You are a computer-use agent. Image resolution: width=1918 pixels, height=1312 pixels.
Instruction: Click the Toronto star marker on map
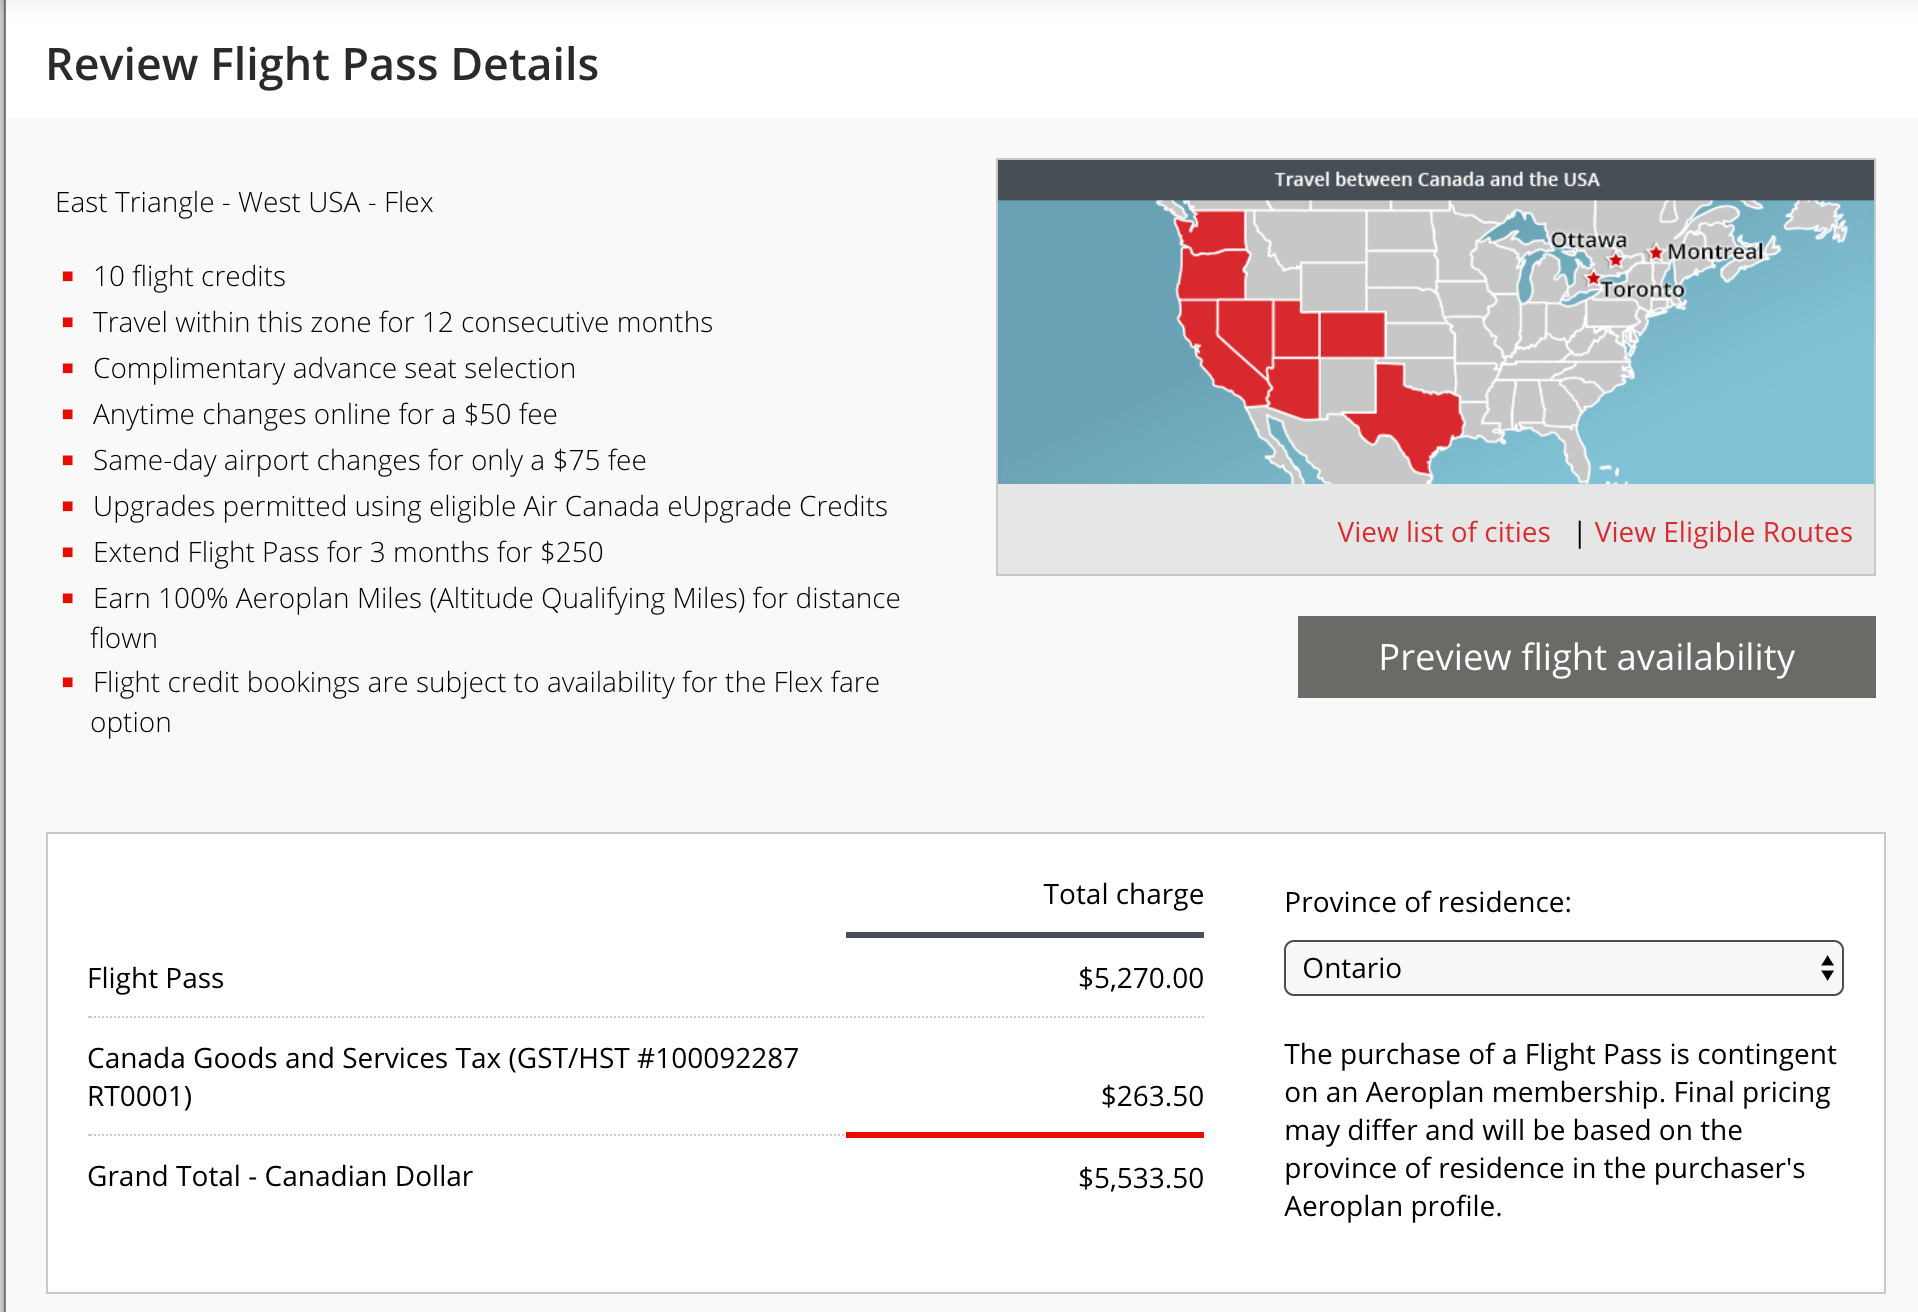pos(1593,278)
